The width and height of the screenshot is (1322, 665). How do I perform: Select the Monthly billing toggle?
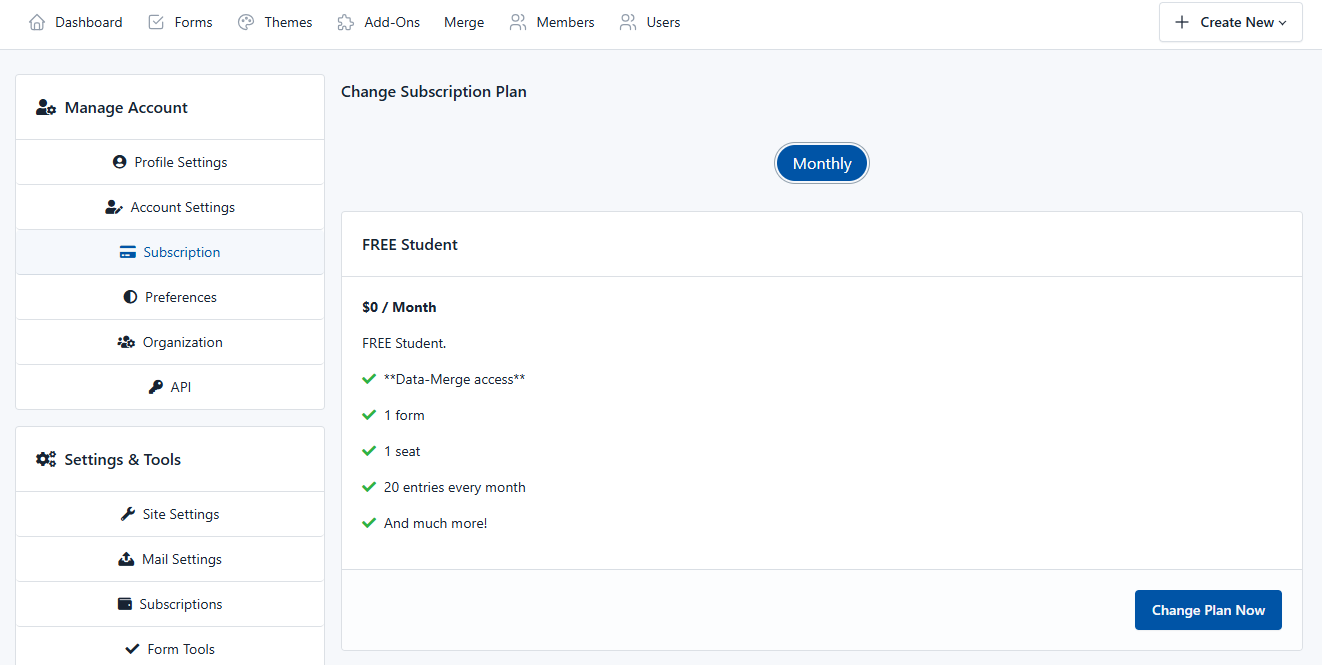[x=822, y=164]
